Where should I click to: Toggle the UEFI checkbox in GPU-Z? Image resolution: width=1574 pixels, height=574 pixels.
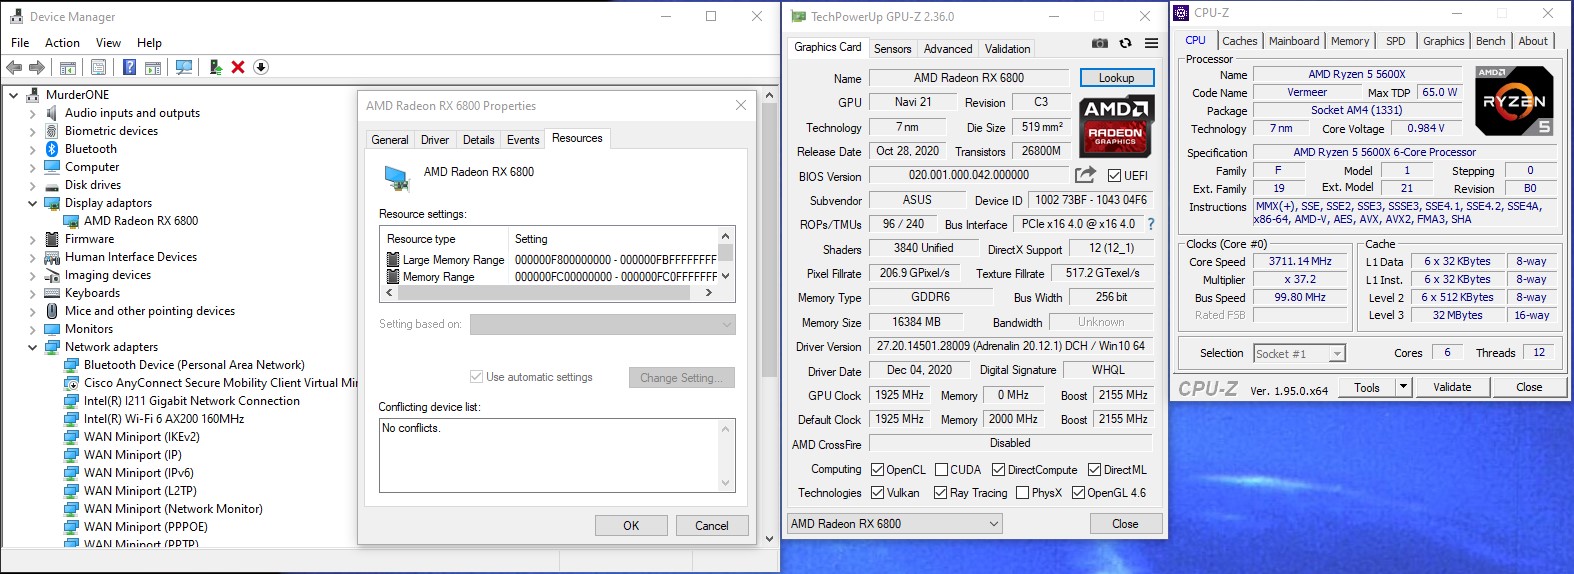point(1114,175)
